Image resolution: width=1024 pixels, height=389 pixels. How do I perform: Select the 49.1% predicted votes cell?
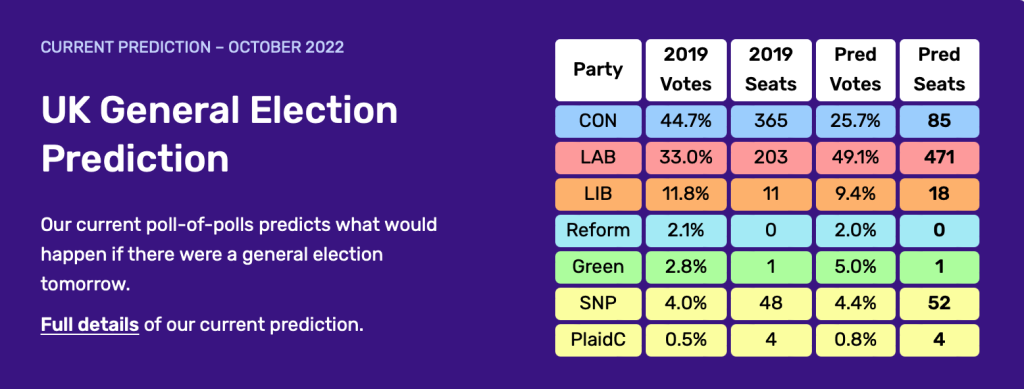[x=856, y=158]
